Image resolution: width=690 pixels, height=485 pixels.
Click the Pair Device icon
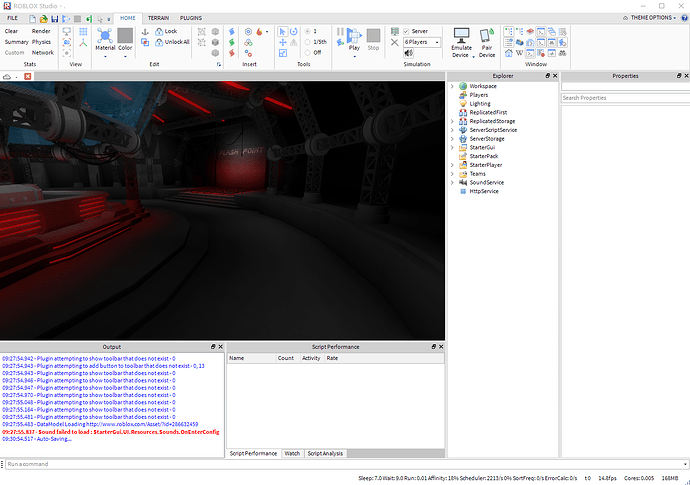tap(487, 35)
